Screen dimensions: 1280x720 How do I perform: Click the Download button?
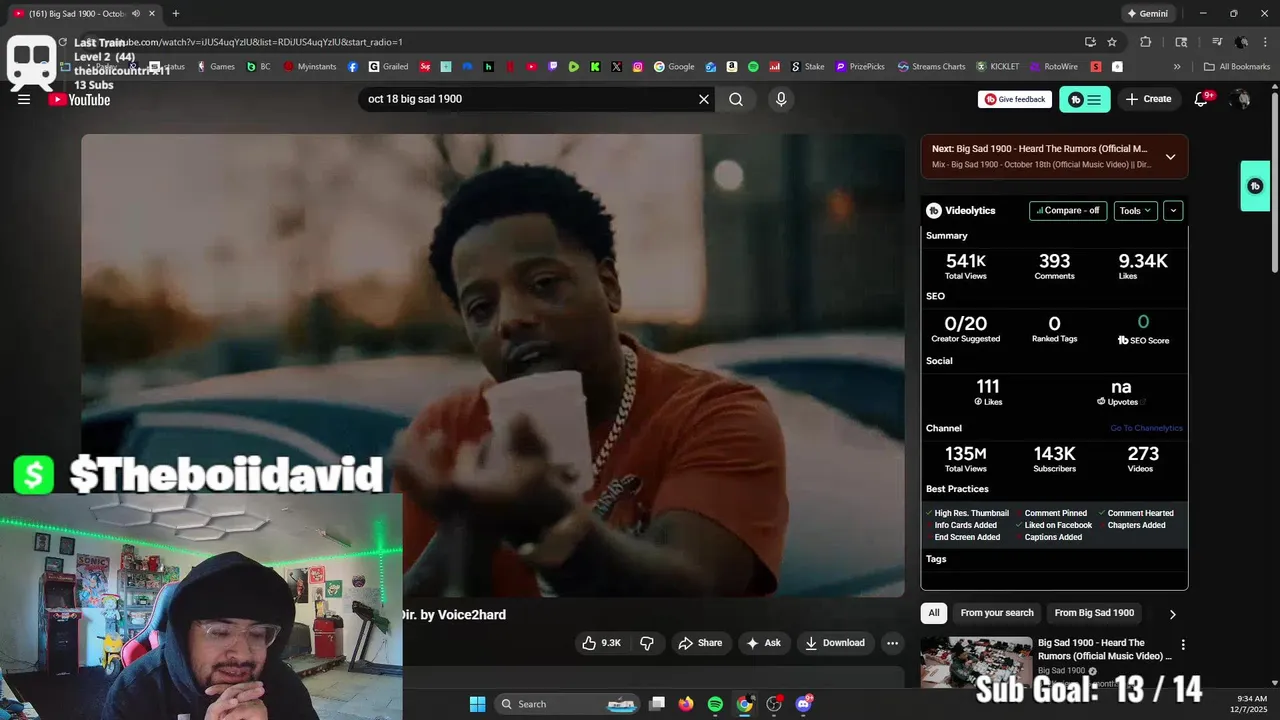pos(835,643)
